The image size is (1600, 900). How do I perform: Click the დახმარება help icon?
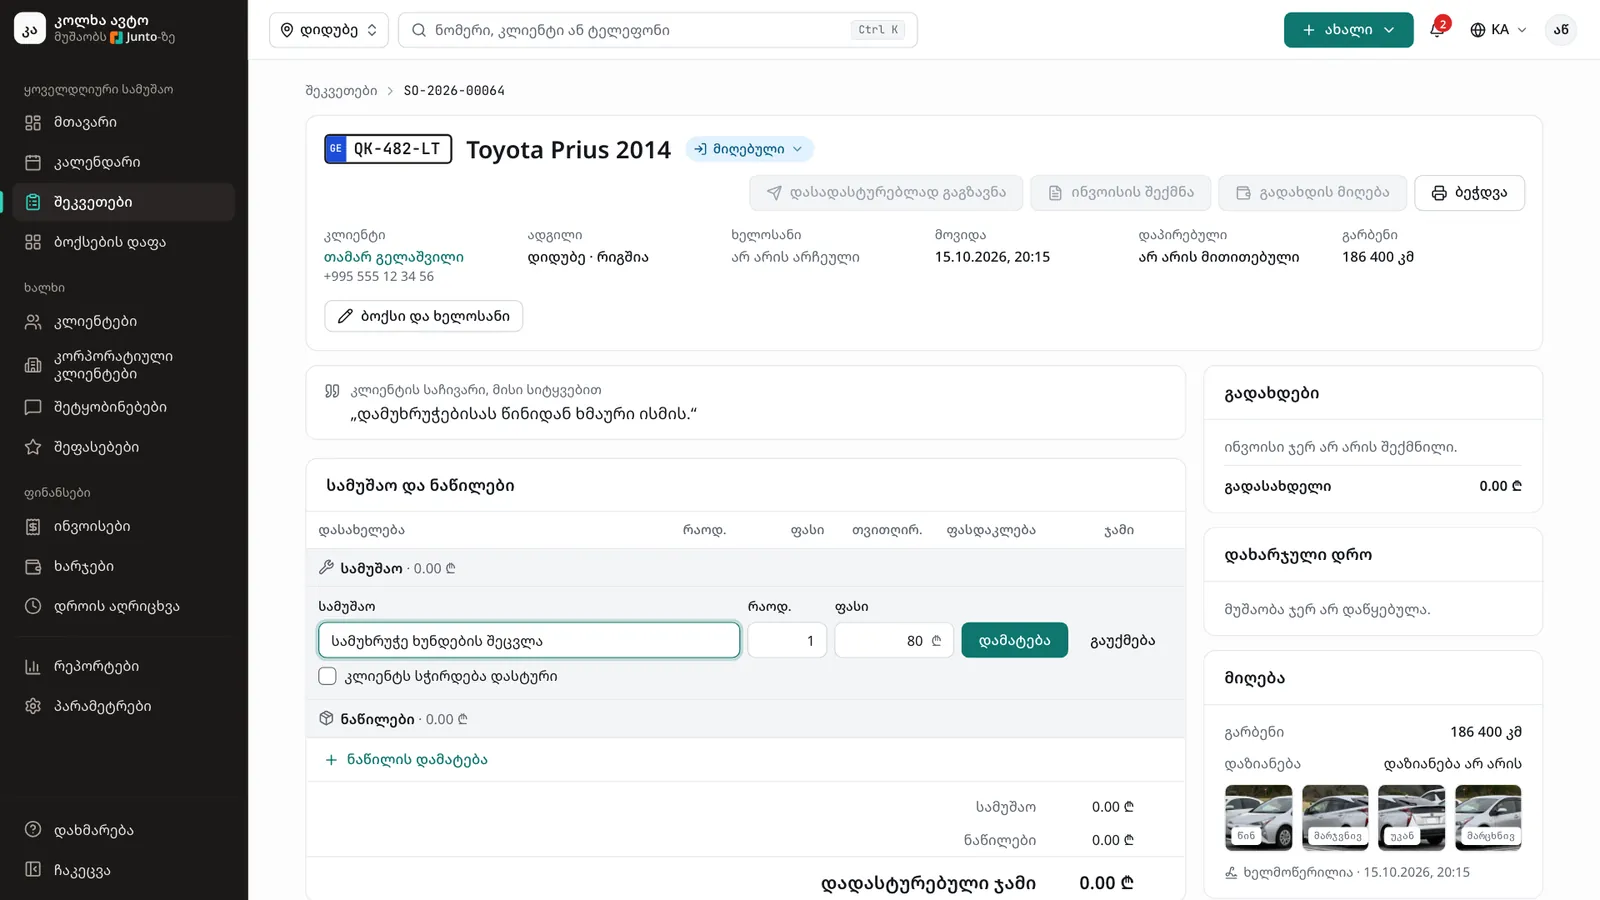click(33, 830)
